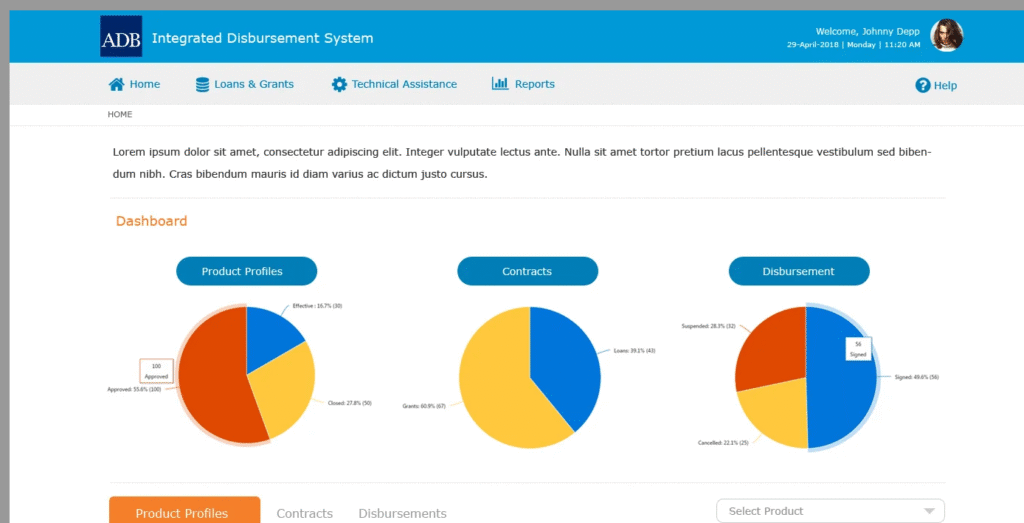Click the Reports bar chart icon
Viewport: 1024px width, 523px height.
tap(500, 84)
